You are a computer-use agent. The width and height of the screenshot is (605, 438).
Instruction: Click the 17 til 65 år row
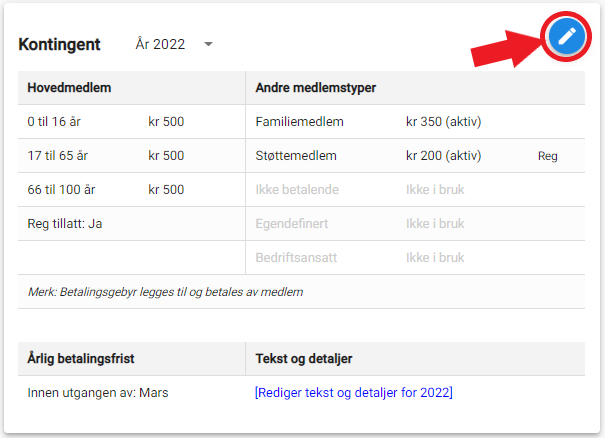132,156
